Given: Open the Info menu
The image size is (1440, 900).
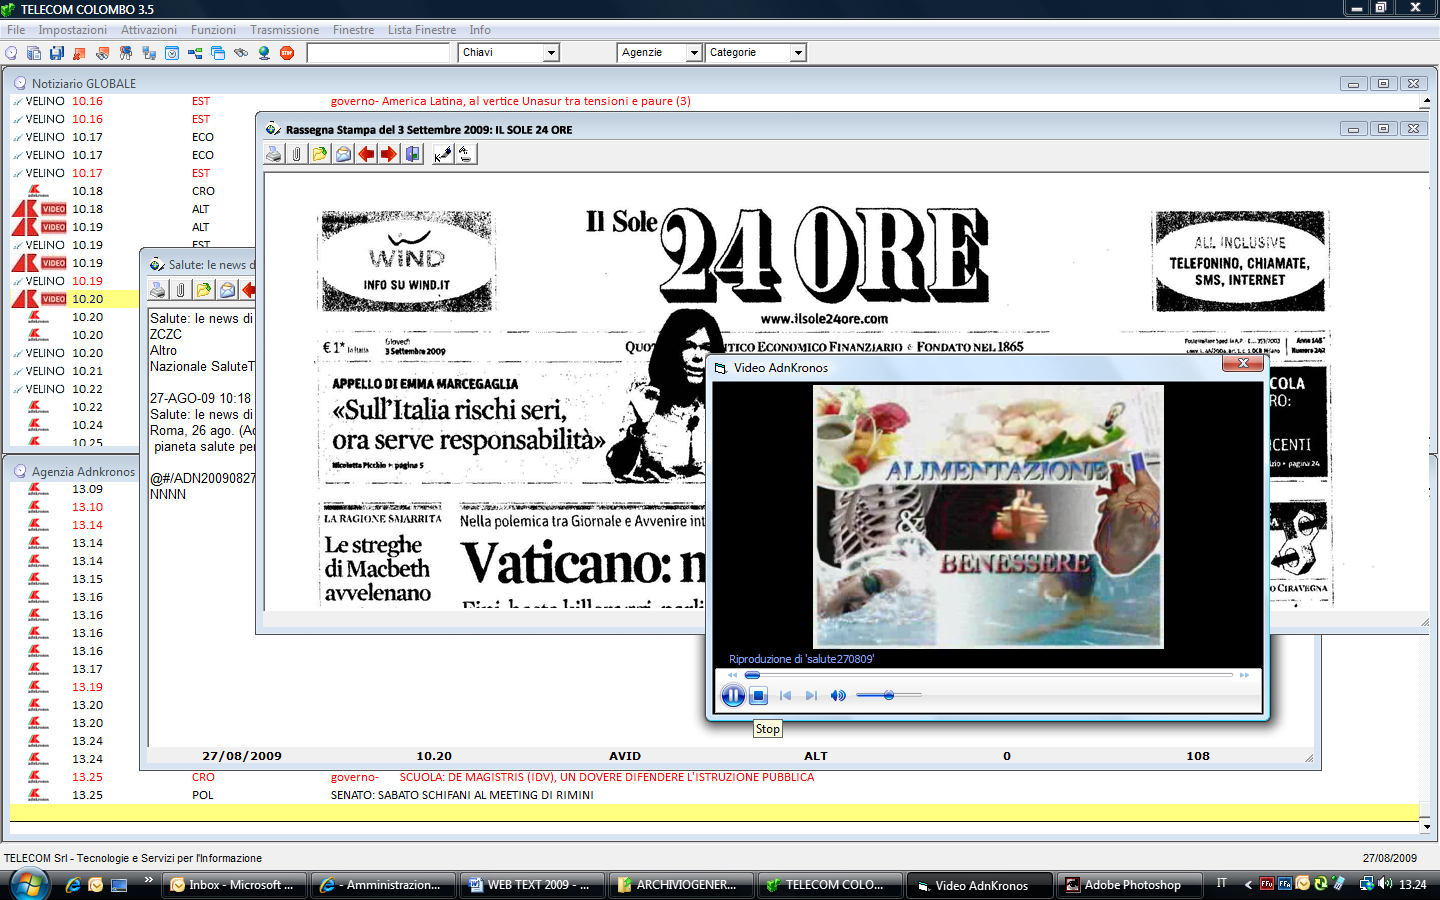Looking at the screenshot, I should (480, 30).
